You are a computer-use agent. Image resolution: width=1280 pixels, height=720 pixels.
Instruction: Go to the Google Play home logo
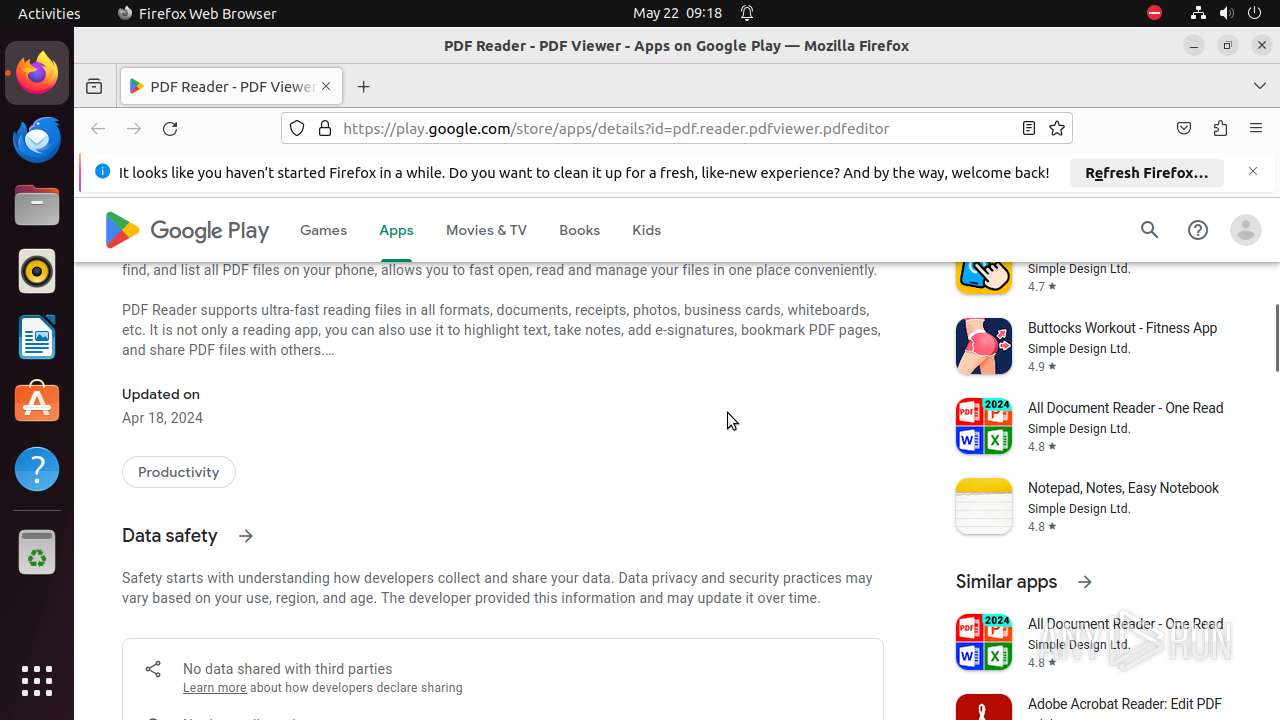pyautogui.click(x=187, y=230)
